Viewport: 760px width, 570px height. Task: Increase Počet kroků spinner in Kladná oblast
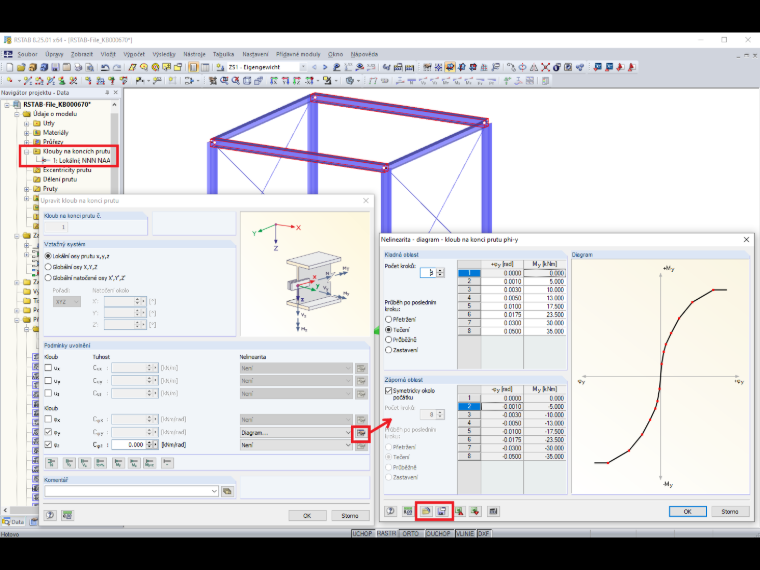pyautogui.click(x=440, y=270)
